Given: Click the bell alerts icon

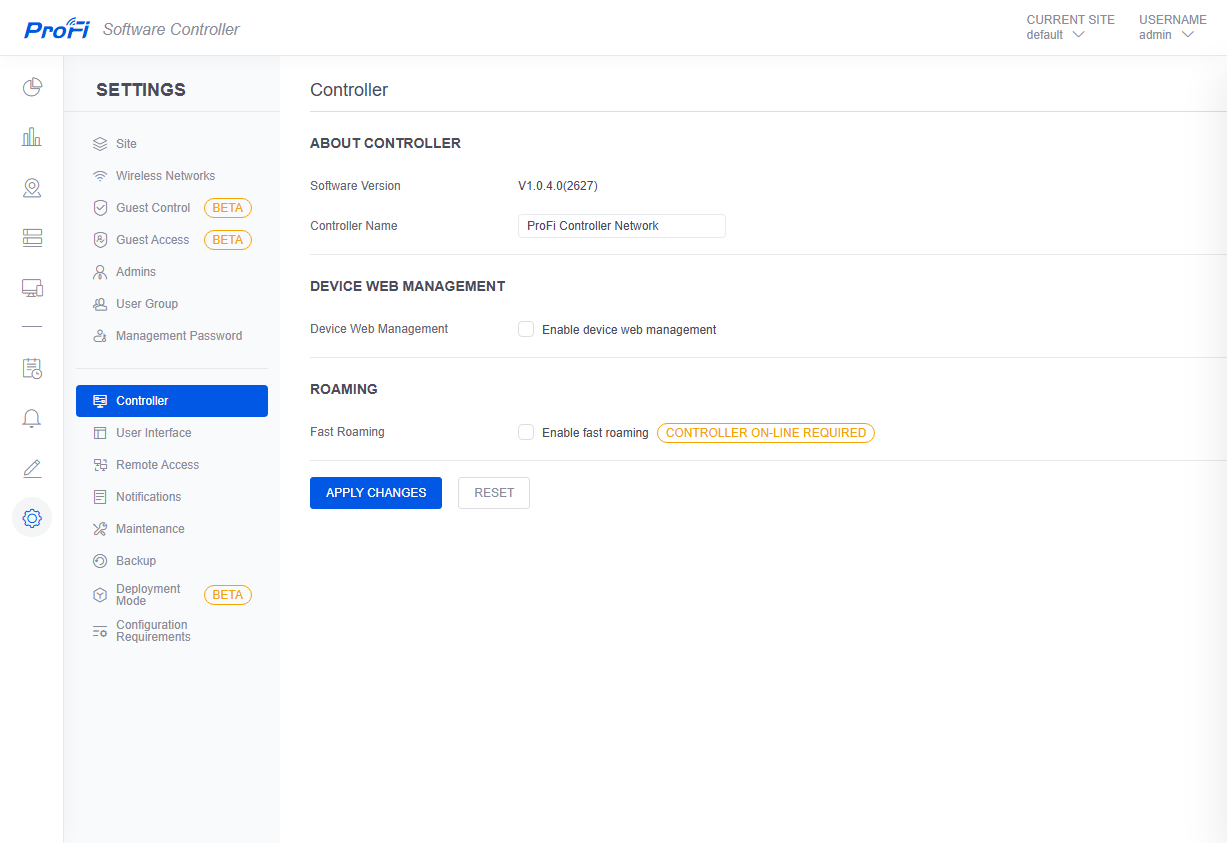Looking at the screenshot, I should pos(32,418).
